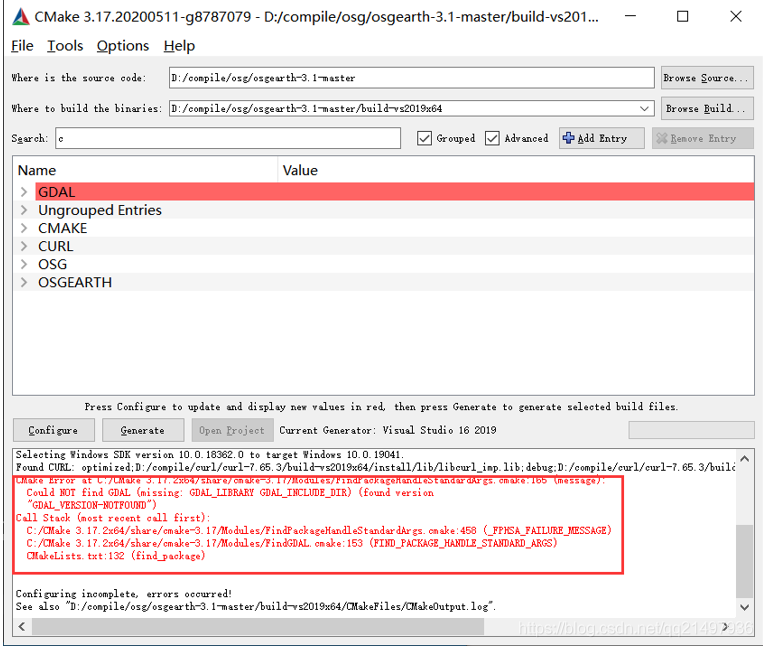Expand the OSG group
Screen dimensions: 763x647
[24, 264]
